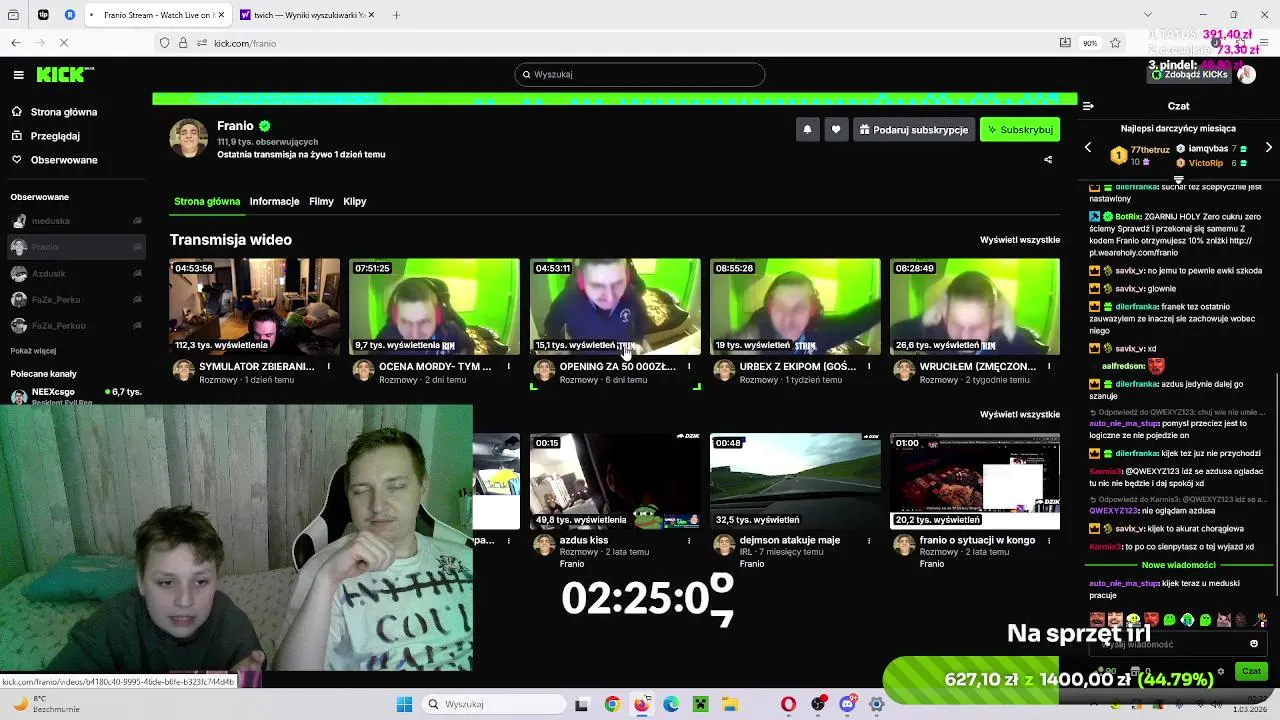The height and width of the screenshot is (720, 1280).
Task: Switch to Informacje tab
Action: tap(274, 201)
